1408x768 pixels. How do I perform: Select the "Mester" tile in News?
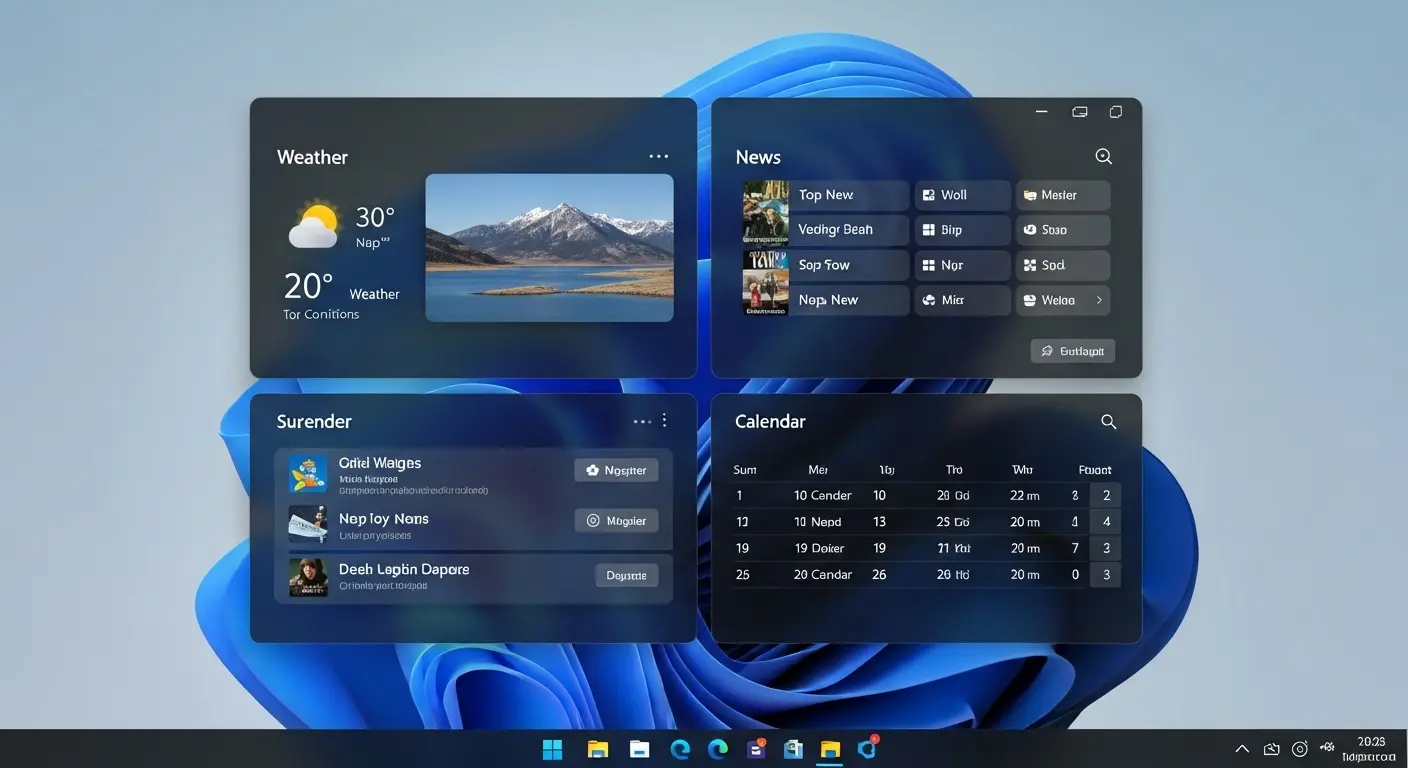[1063, 195]
